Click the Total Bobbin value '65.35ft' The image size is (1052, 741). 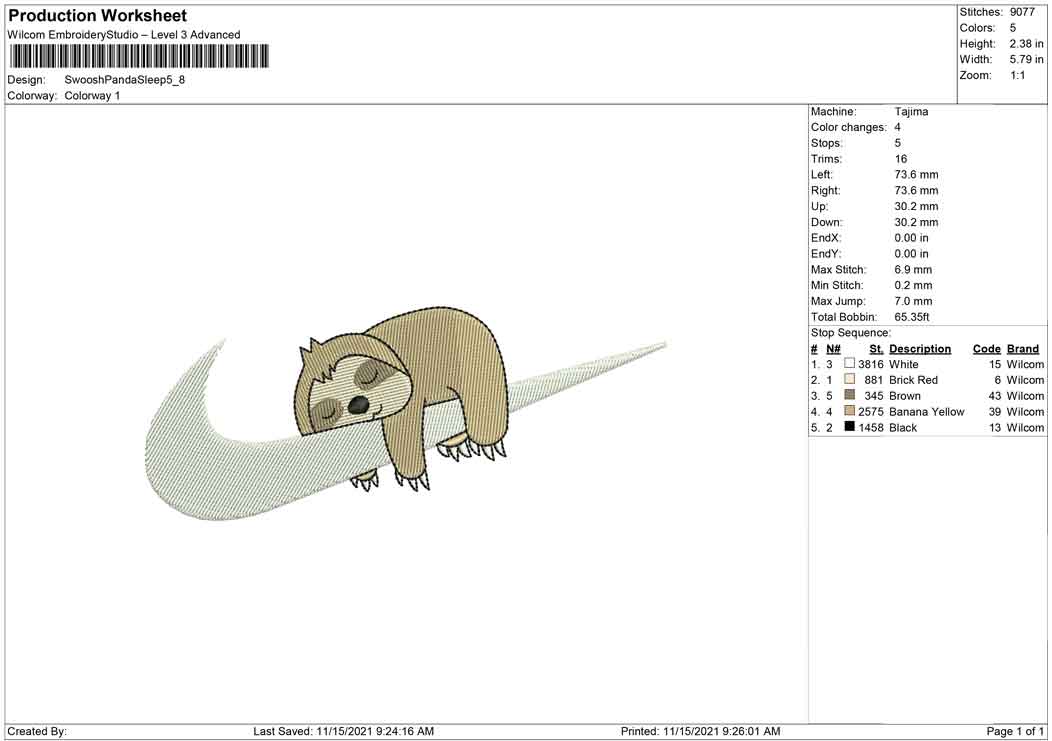point(912,317)
